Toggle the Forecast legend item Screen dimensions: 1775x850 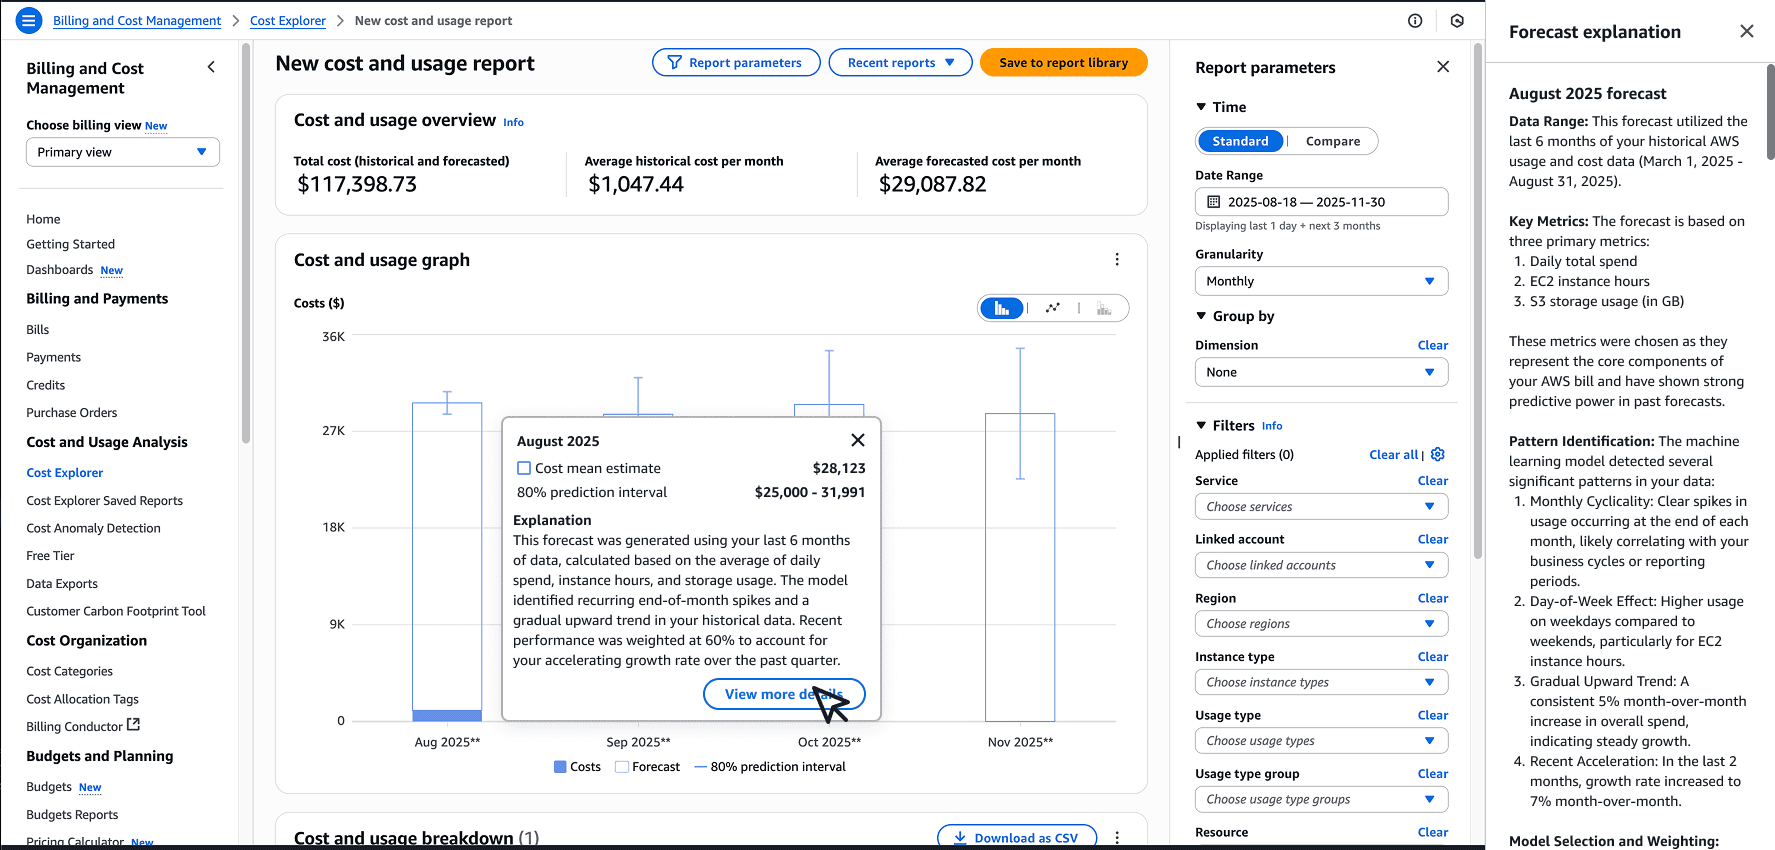click(x=647, y=767)
